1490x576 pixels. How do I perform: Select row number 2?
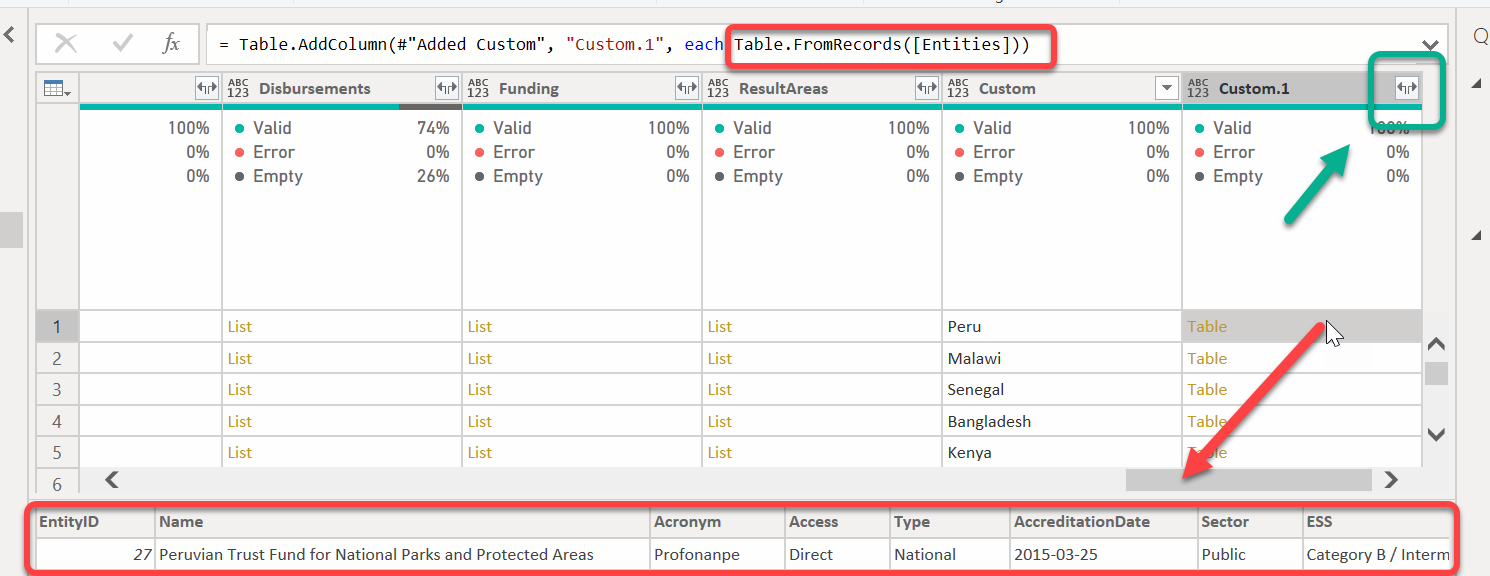pyautogui.click(x=57, y=358)
